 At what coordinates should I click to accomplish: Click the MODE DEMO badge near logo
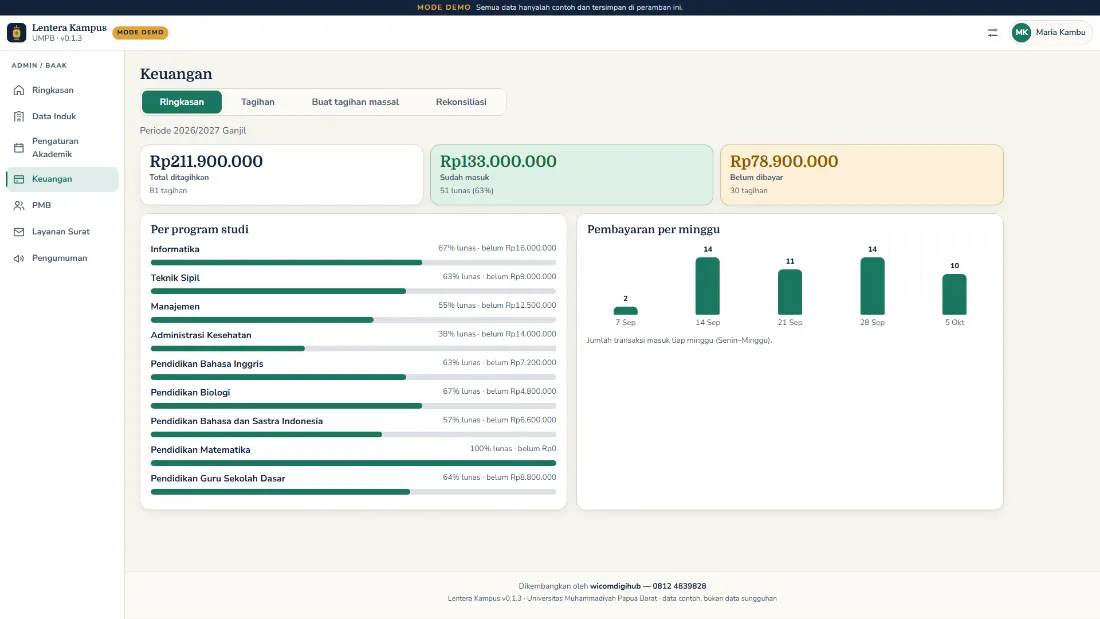(x=140, y=32)
